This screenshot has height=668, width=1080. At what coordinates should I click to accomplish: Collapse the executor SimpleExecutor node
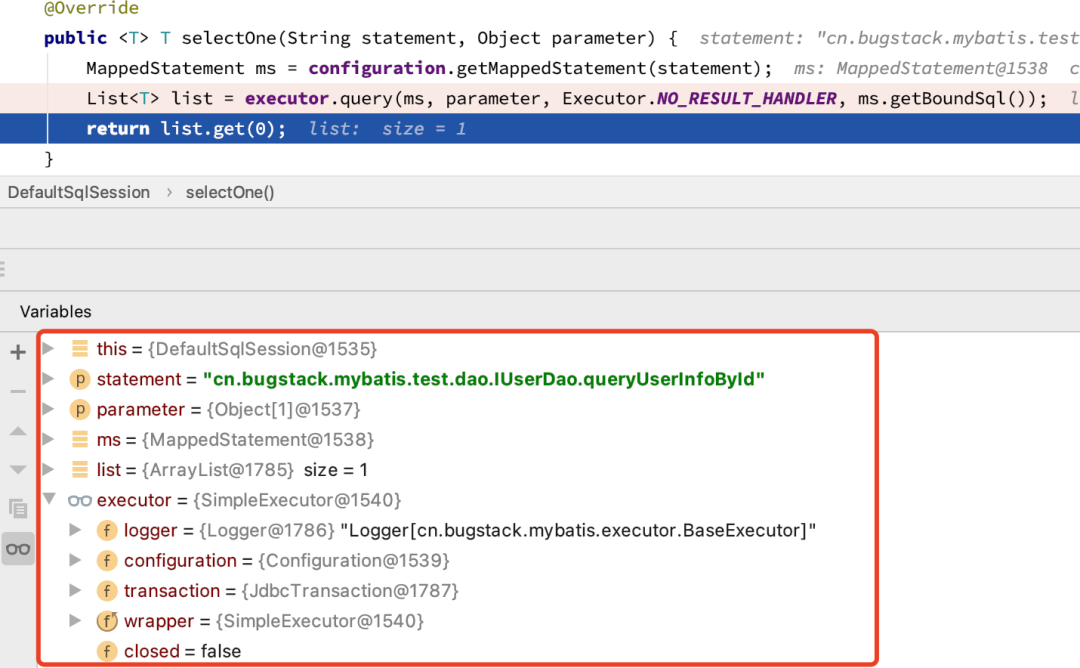48,500
